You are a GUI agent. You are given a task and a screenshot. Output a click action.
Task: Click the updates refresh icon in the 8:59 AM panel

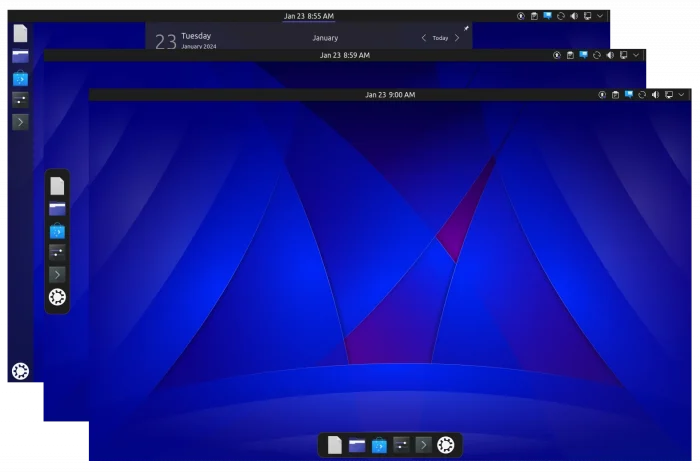pyautogui.click(x=597, y=55)
